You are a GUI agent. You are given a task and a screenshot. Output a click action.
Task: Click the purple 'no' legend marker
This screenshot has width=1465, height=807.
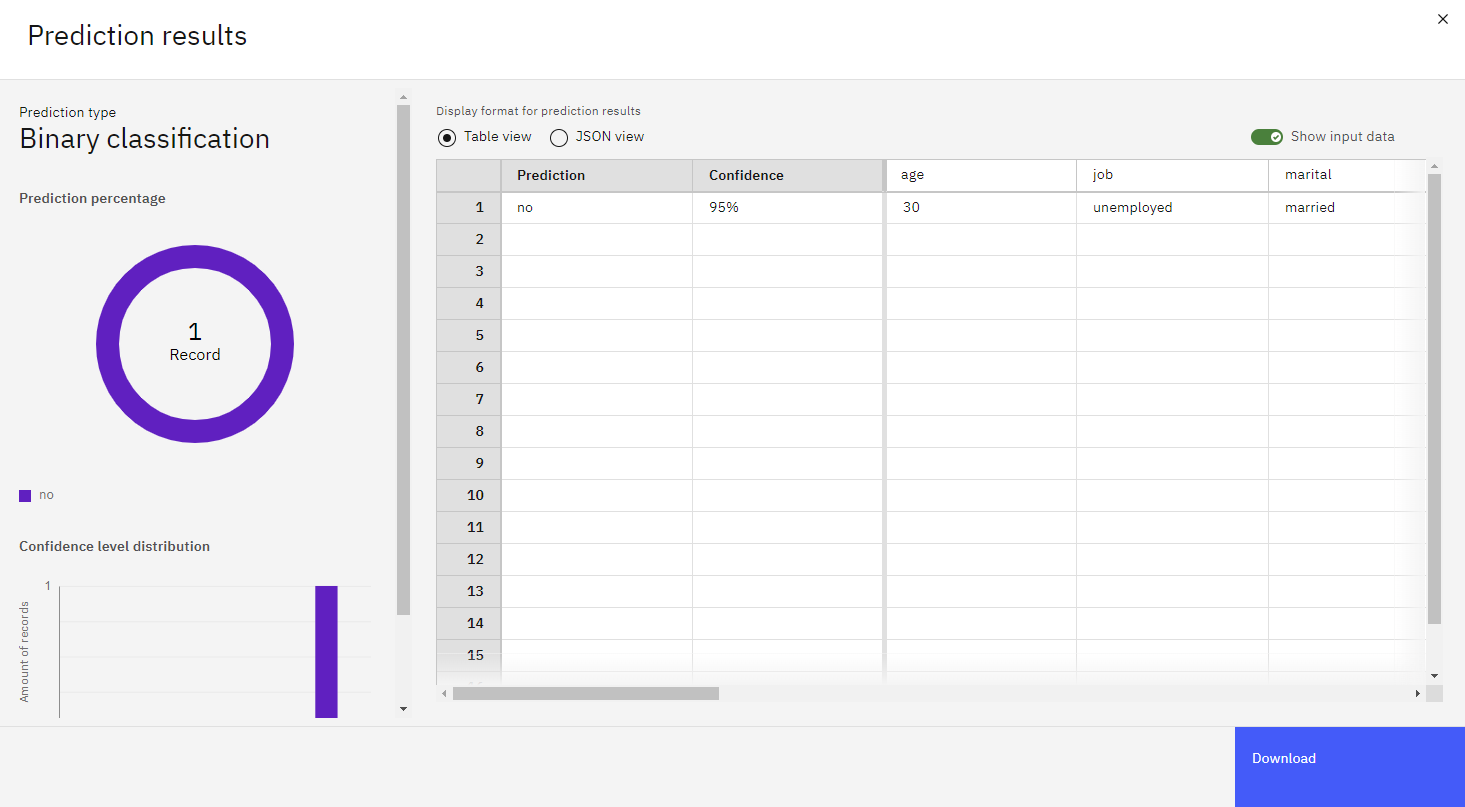pyautogui.click(x=25, y=495)
